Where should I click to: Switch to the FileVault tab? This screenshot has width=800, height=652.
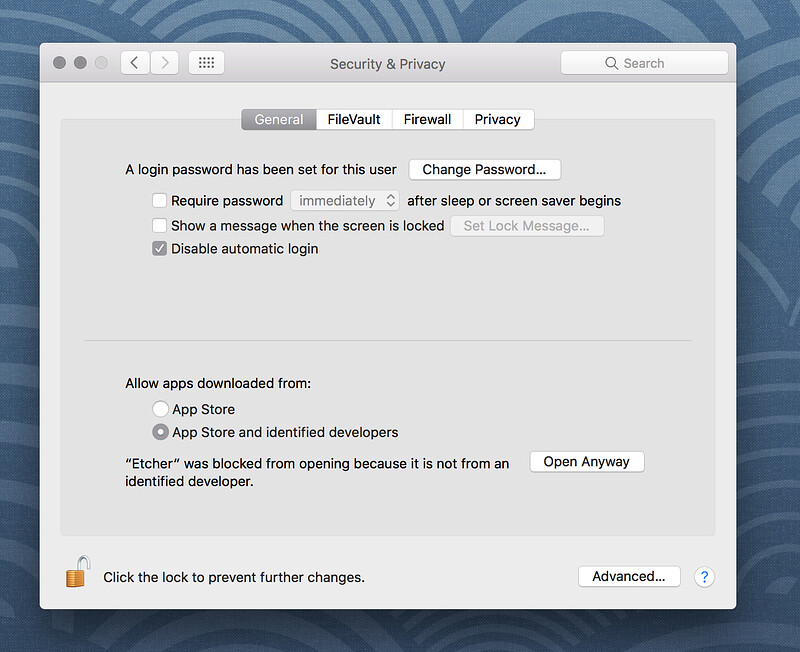tap(354, 119)
